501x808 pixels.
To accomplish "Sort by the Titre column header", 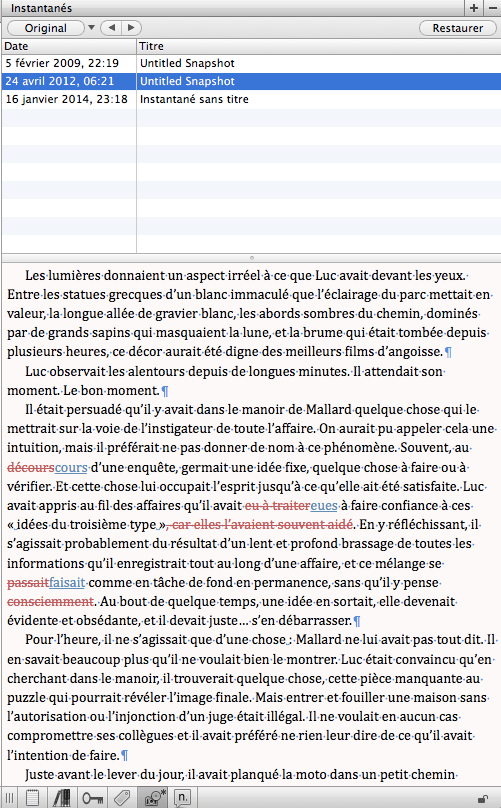I will (x=319, y=46).
